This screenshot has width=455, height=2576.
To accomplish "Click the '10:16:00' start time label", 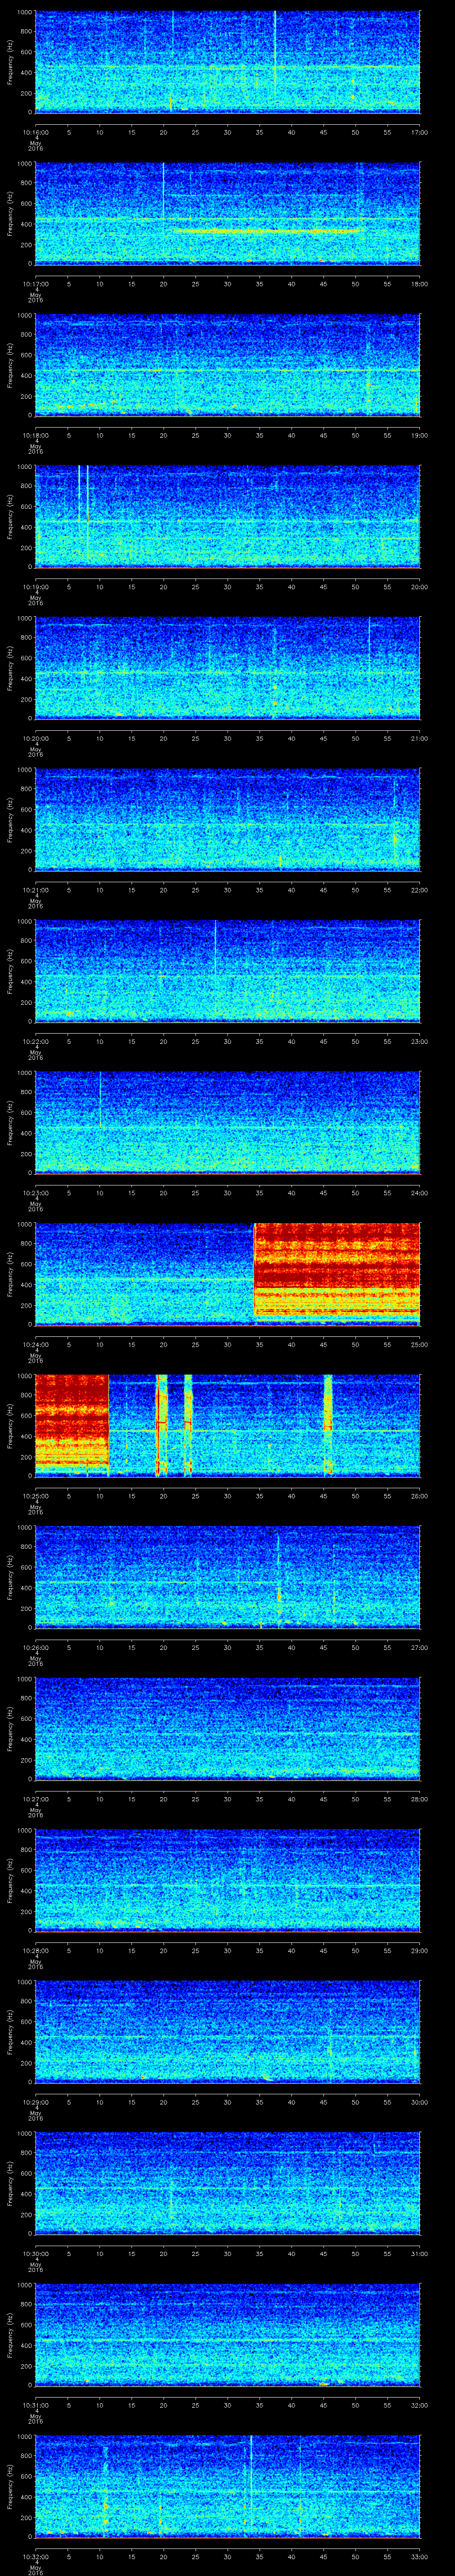I will click(36, 132).
